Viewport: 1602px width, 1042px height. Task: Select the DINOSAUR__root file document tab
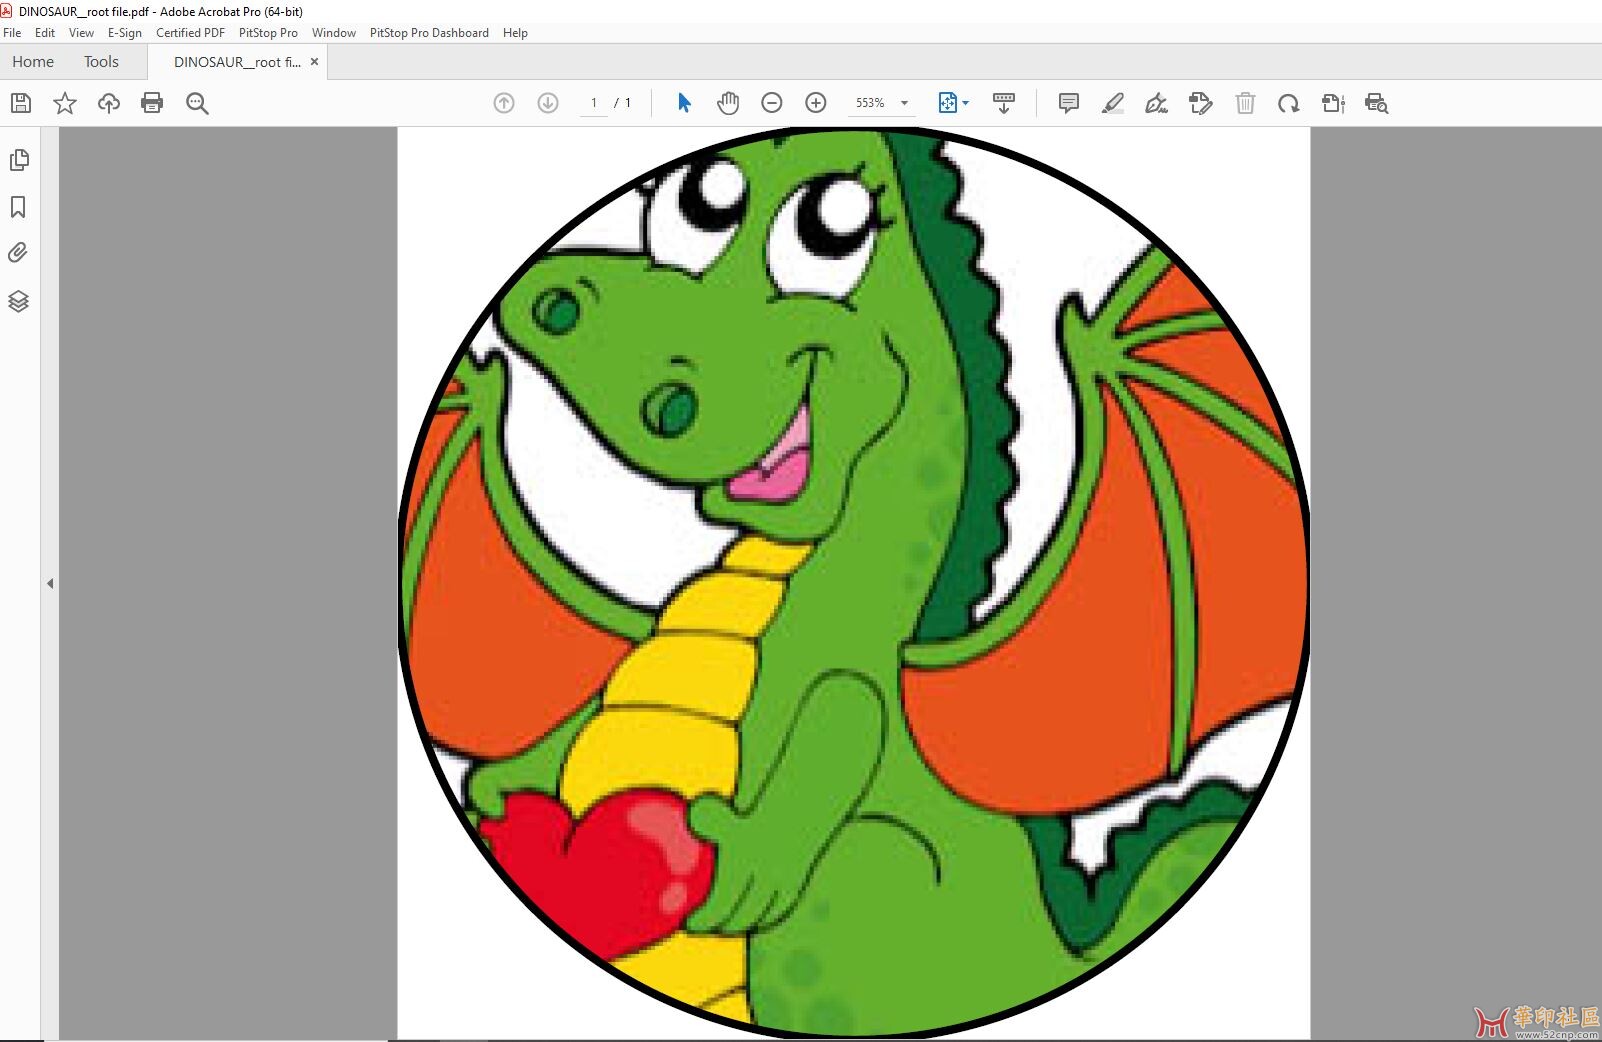[x=237, y=62]
